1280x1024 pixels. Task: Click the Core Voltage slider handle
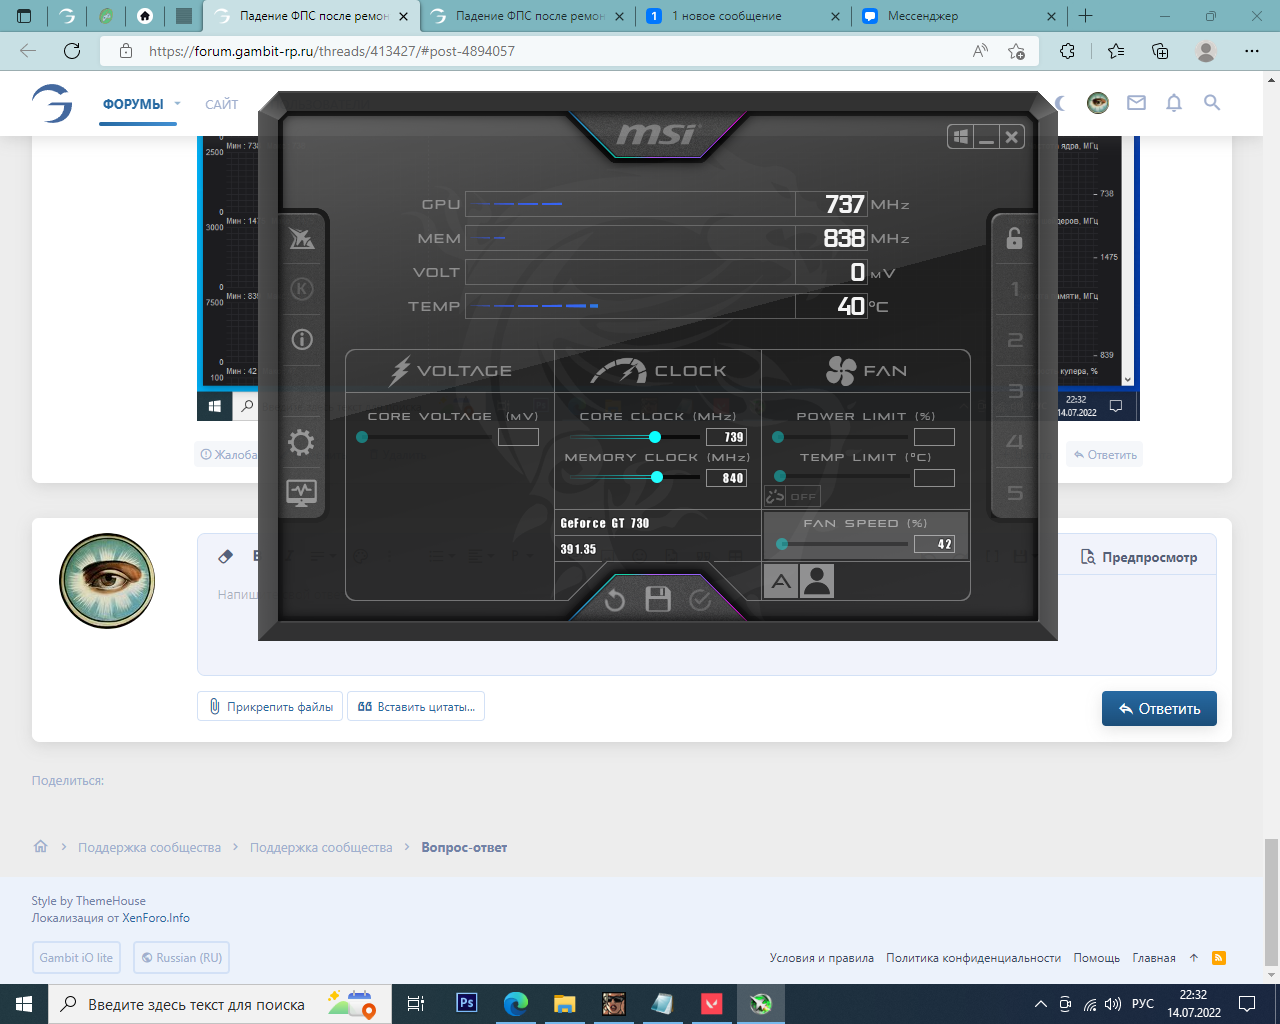click(362, 437)
